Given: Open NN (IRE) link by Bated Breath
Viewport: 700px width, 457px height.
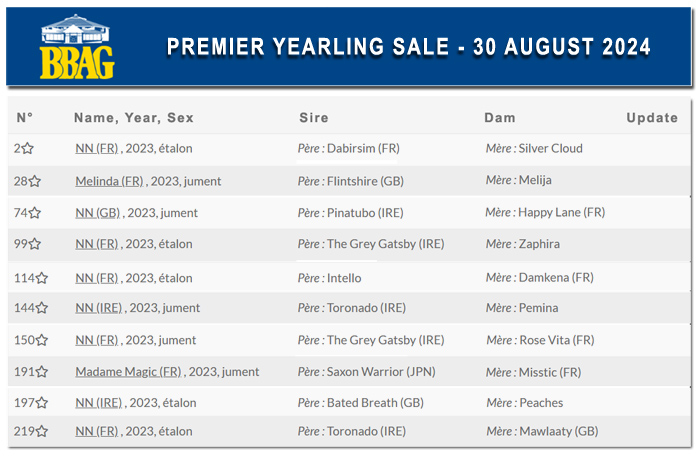Looking at the screenshot, I should pos(98,403).
